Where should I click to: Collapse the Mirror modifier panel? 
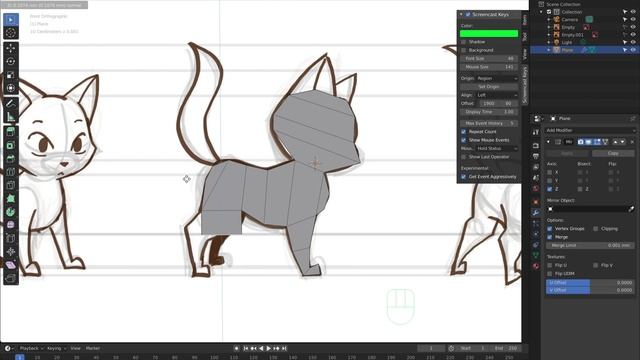click(x=548, y=142)
